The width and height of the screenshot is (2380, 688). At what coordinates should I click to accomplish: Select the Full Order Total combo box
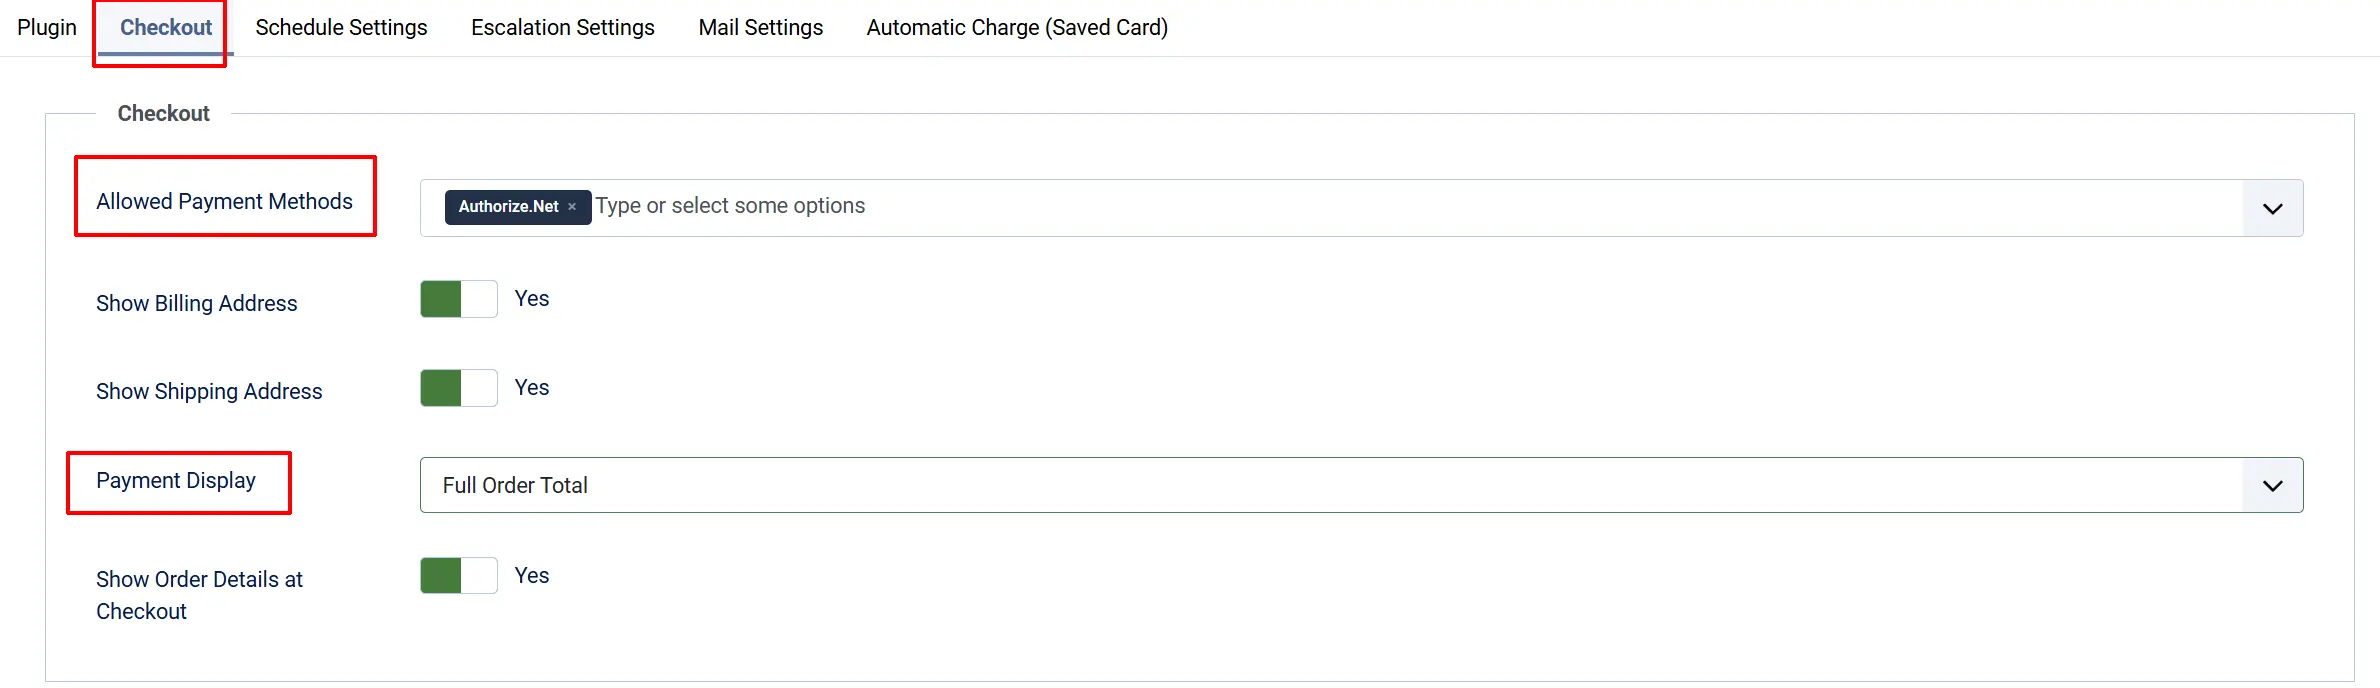tap(1361, 485)
